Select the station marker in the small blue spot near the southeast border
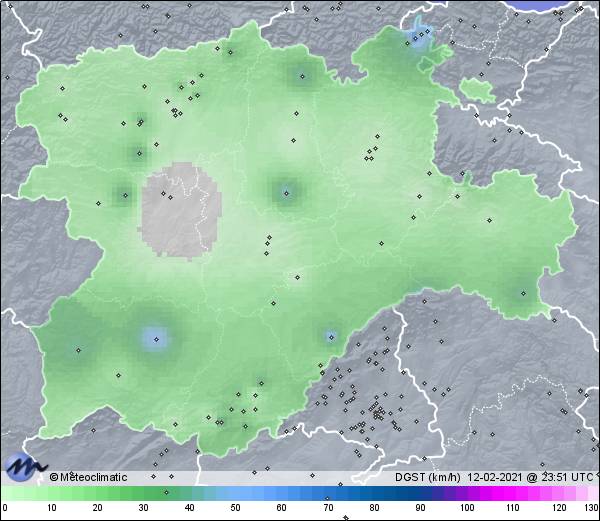Image resolution: width=600 pixels, height=521 pixels. (331, 337)
